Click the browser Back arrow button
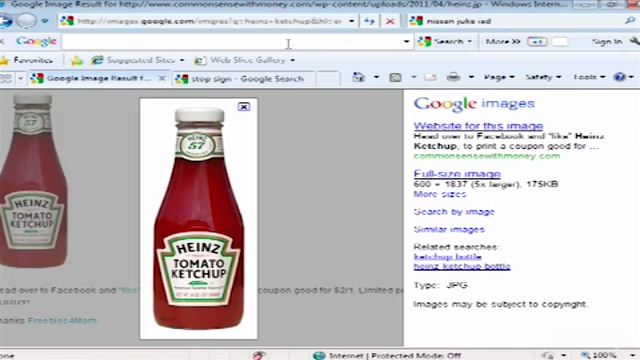Image resolution: width=640 pixels, height=360 pixels. click(x=5, y=21)
